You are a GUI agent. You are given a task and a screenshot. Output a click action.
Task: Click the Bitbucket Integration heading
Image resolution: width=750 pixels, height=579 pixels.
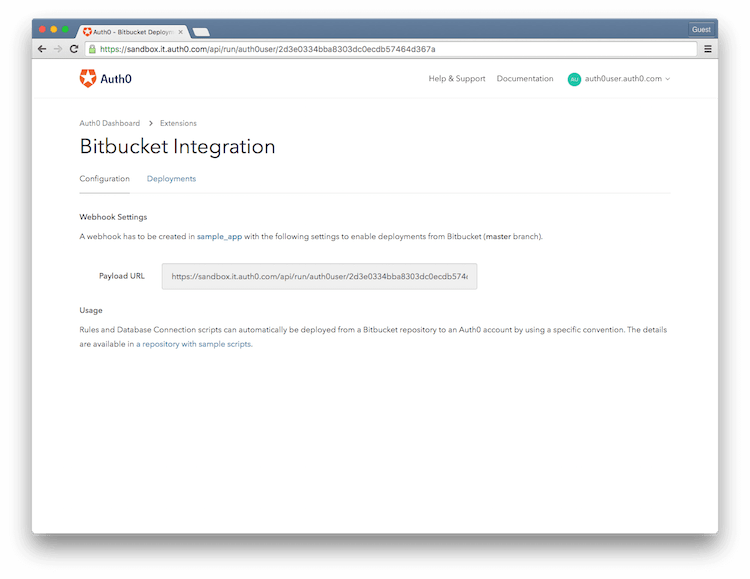177,146
